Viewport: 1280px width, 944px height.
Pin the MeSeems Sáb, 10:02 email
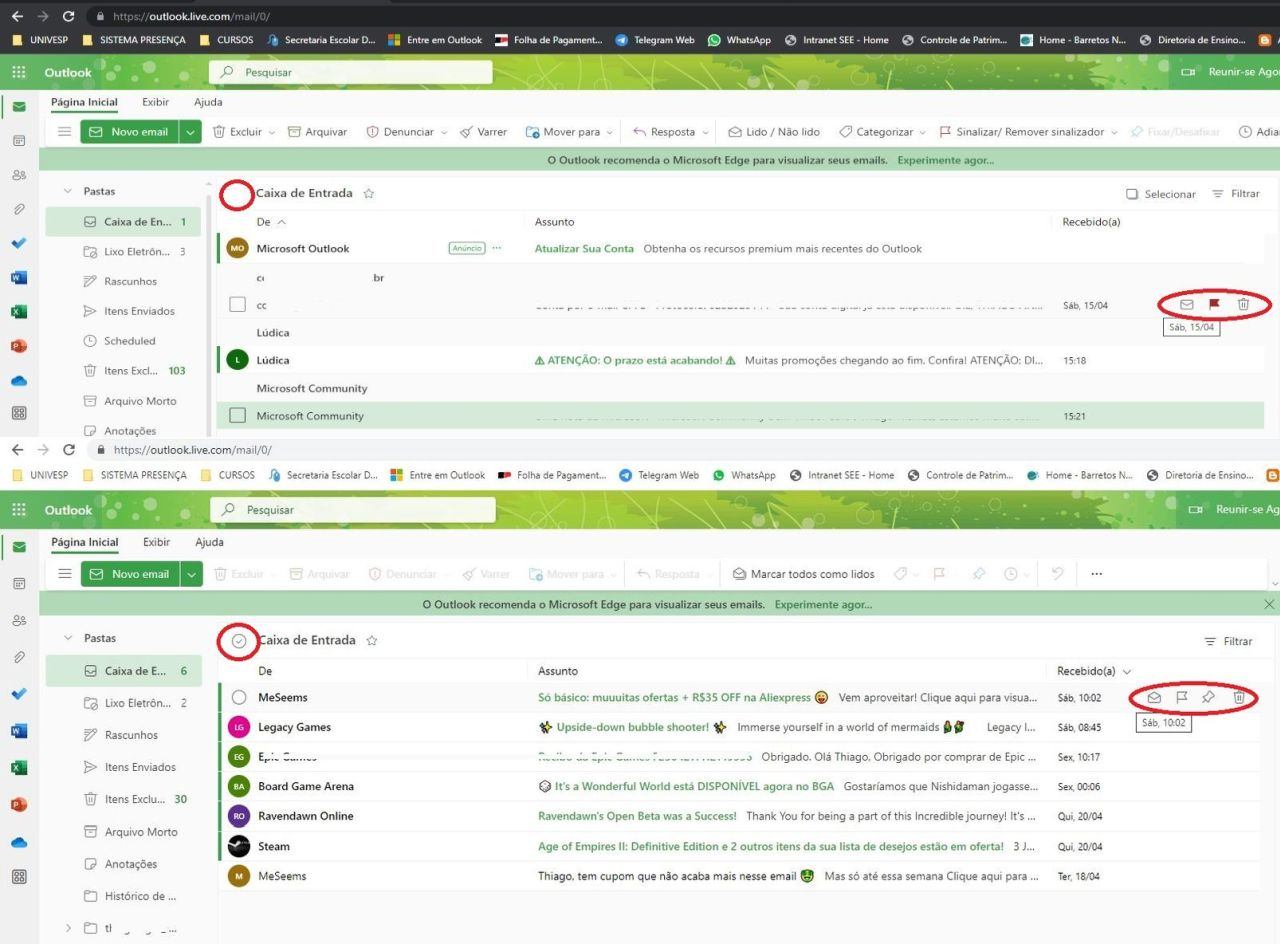click(1208, 697)
